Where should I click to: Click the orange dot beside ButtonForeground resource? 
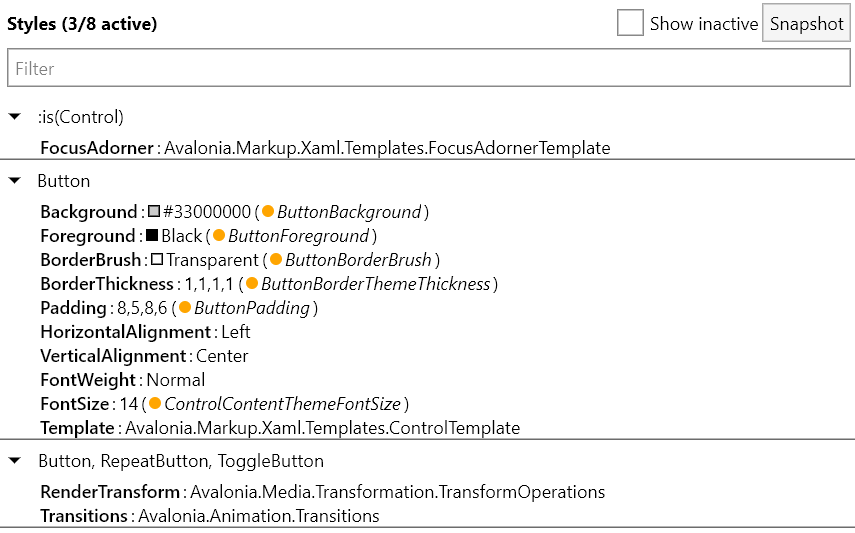click(219, 236)
